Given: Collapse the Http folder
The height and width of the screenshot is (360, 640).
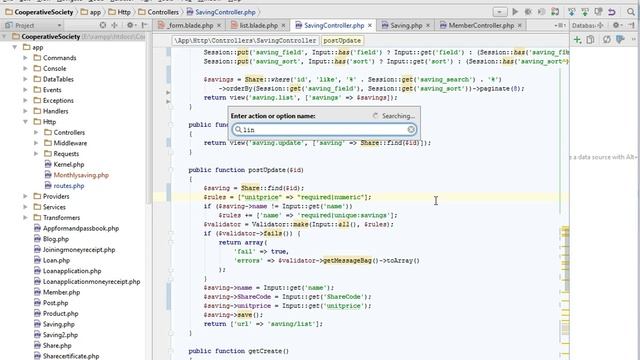Looking at the screenshot, I should (25, 122).
